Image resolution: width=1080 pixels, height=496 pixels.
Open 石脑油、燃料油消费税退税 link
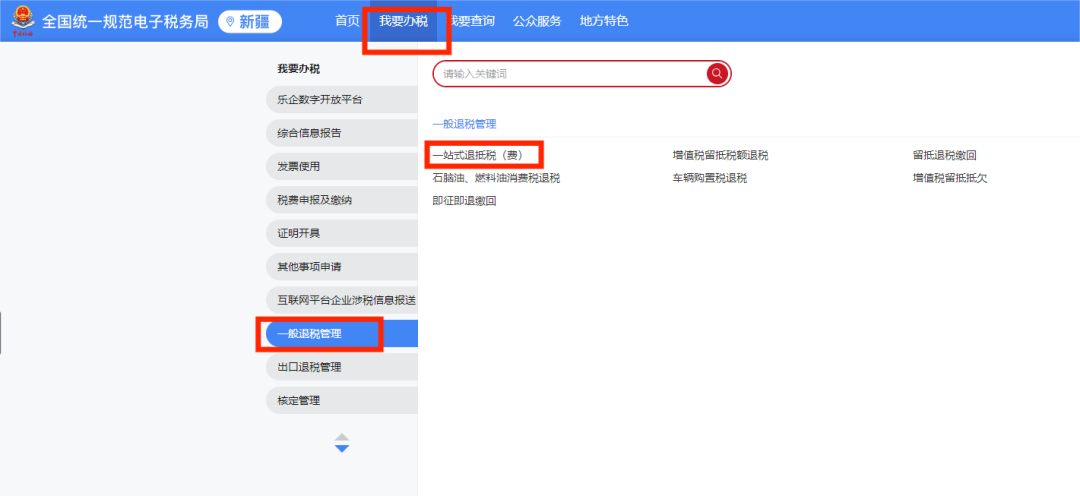pyautogui.click(x=496, y=178)
